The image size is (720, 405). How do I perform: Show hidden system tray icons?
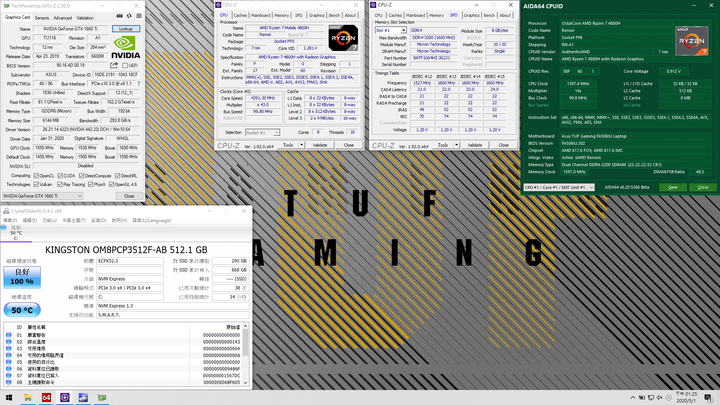coord(633,398)
